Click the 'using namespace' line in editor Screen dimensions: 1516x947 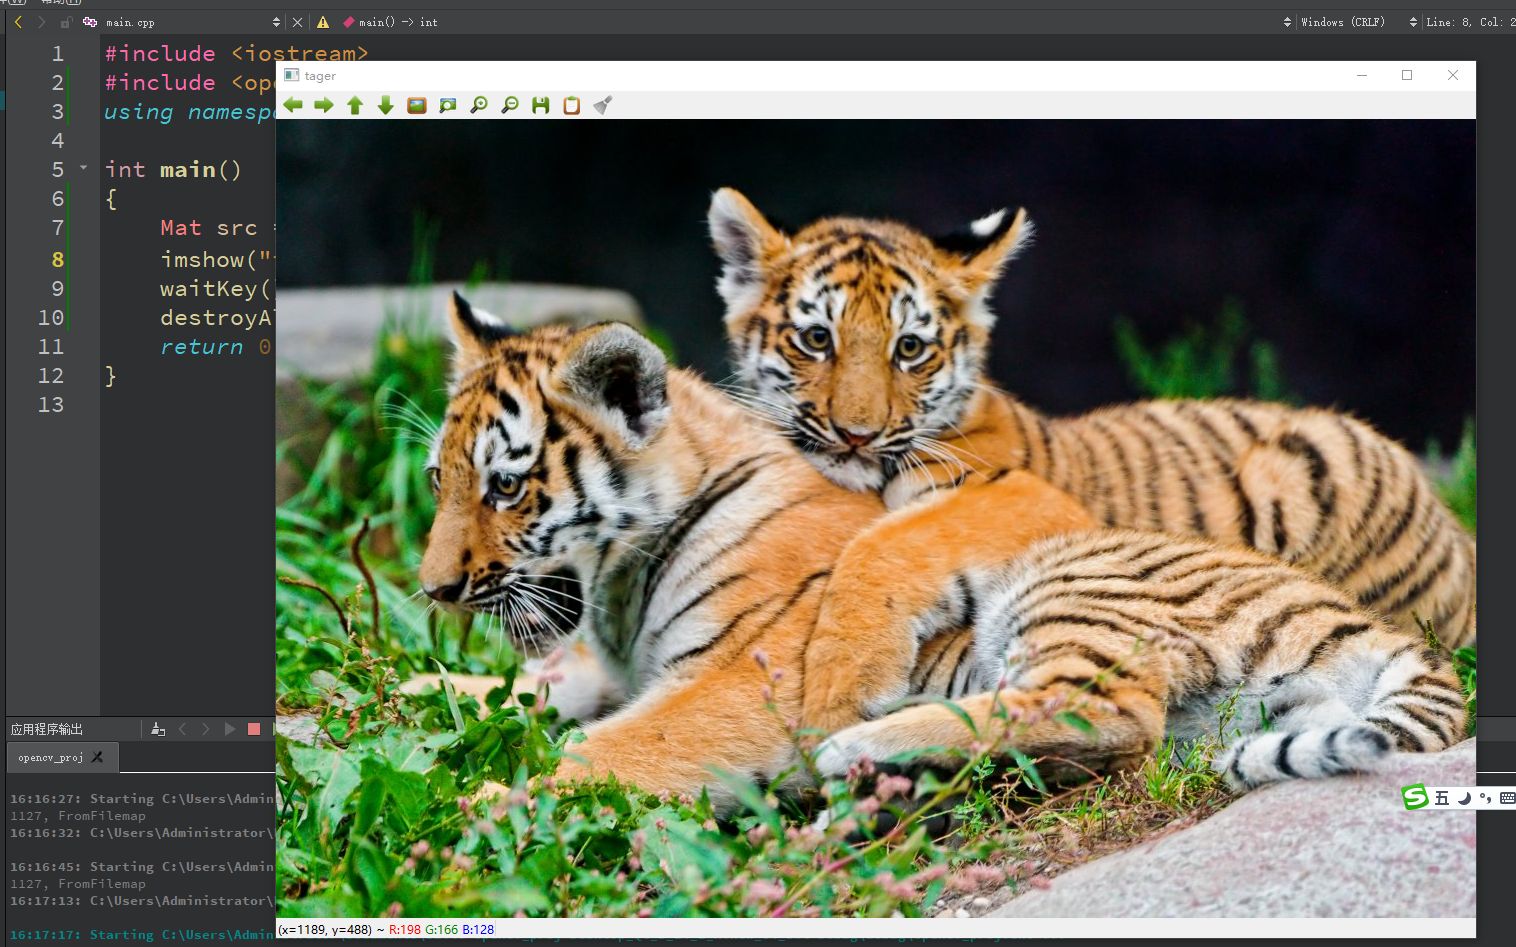[188, 112]
